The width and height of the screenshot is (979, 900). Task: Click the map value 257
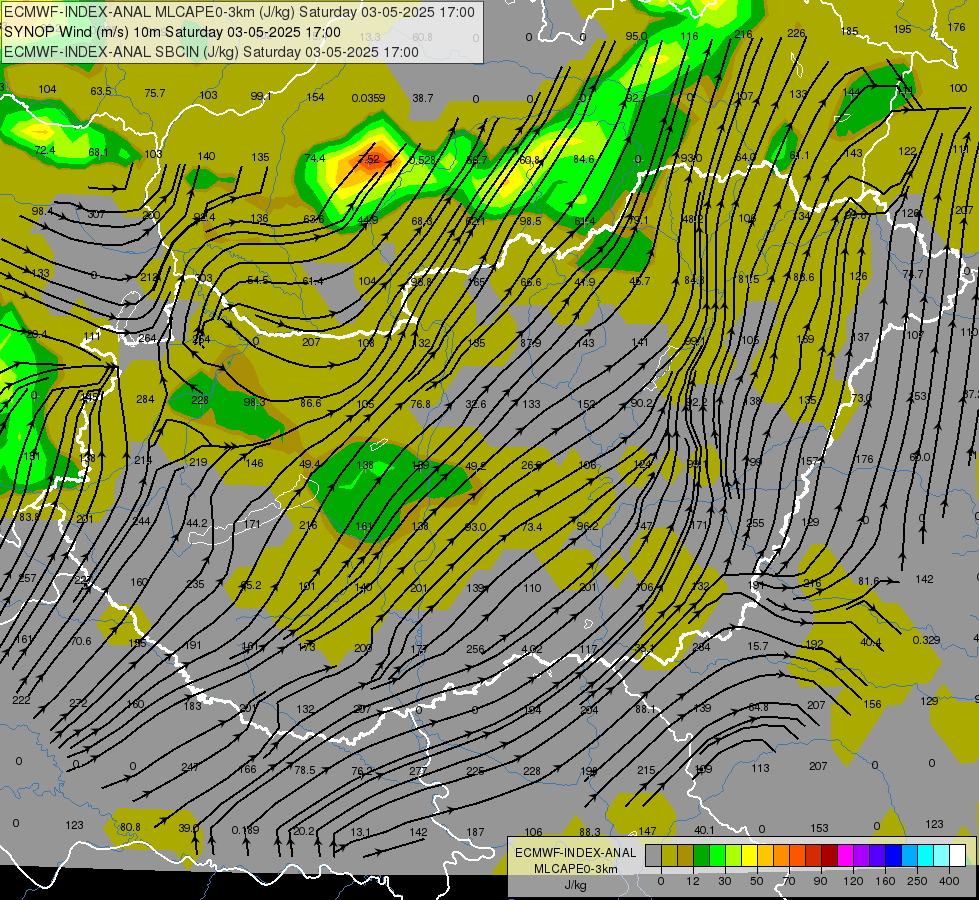click(27, 578)
